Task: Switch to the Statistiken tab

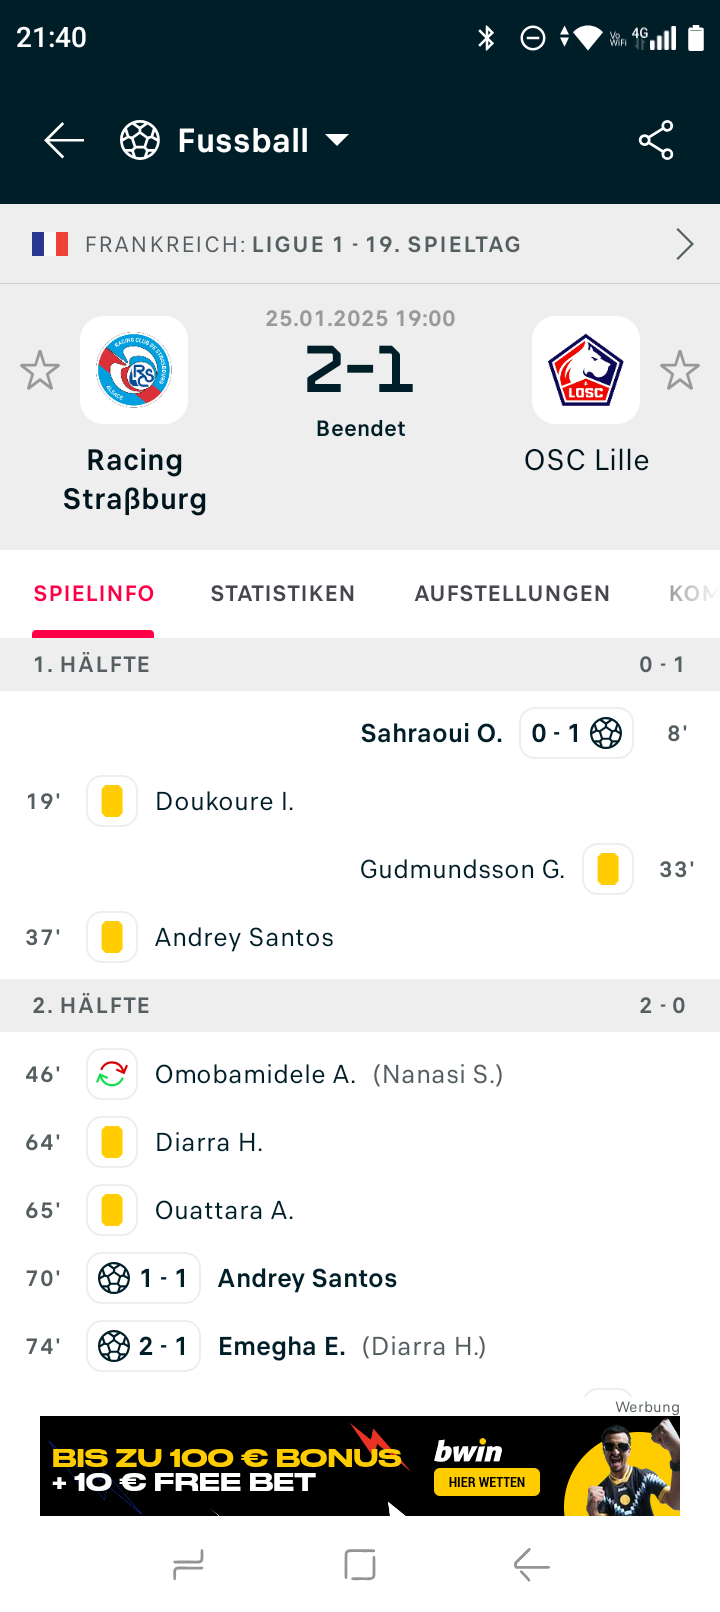Action: click(283, 594)
